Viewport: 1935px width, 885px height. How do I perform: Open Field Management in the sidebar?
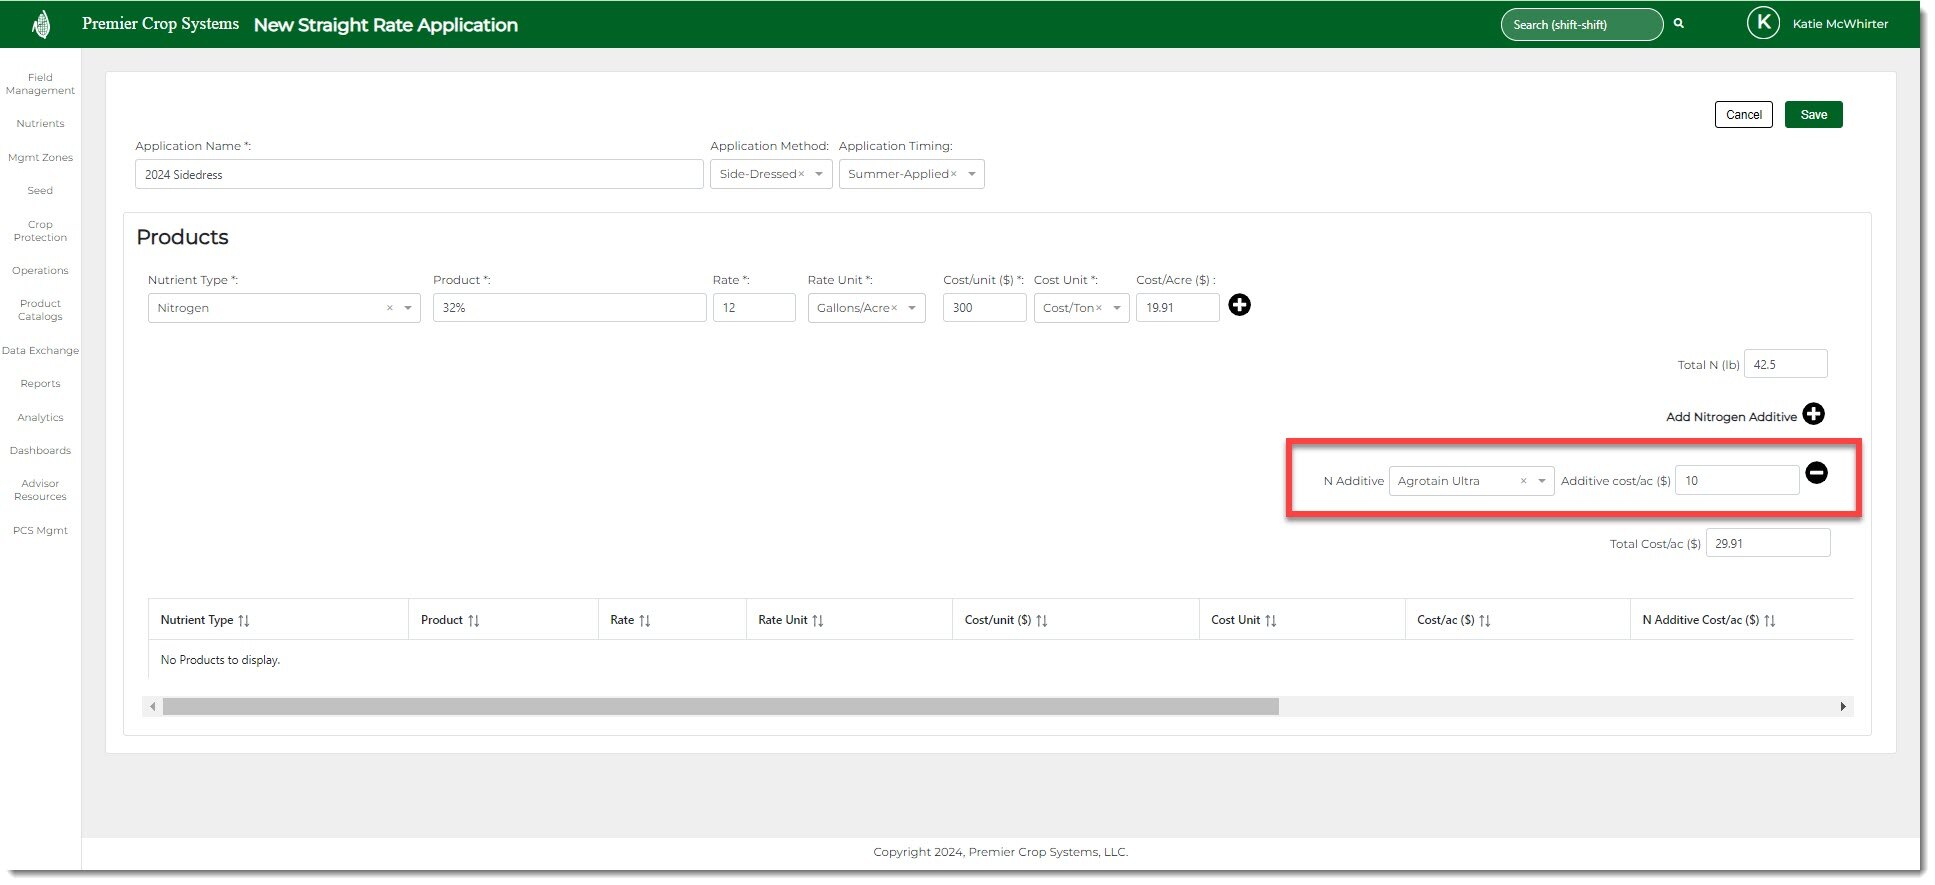pyautogui.click(x=40, y=84)
